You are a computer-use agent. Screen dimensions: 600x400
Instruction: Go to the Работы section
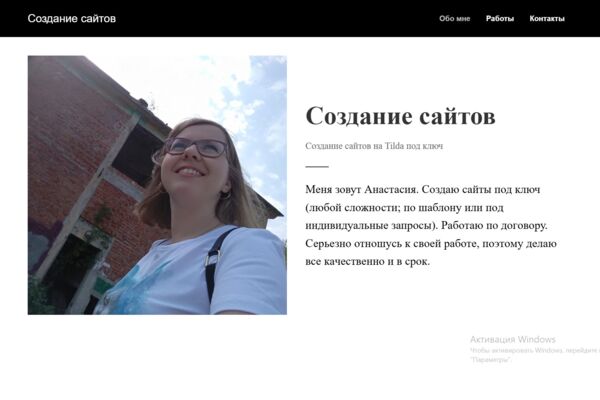[500, 18]
